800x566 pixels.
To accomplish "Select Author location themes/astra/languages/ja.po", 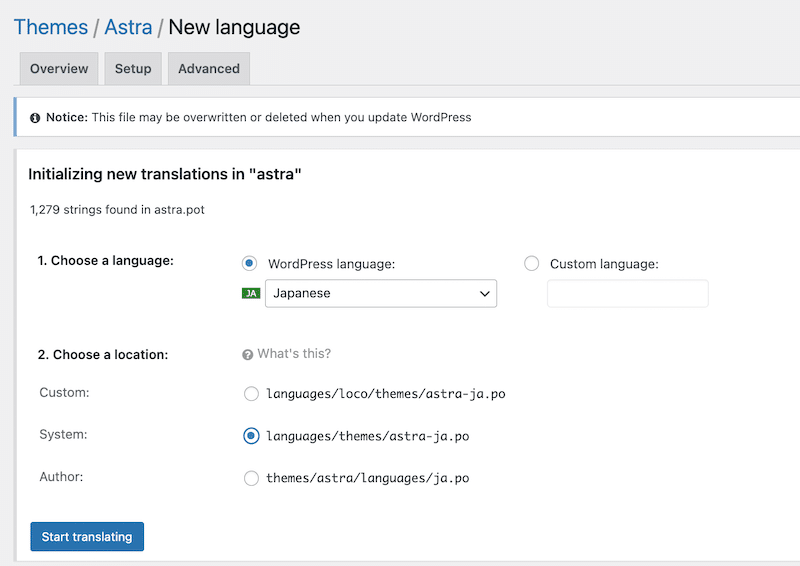I will click(251, 478).
